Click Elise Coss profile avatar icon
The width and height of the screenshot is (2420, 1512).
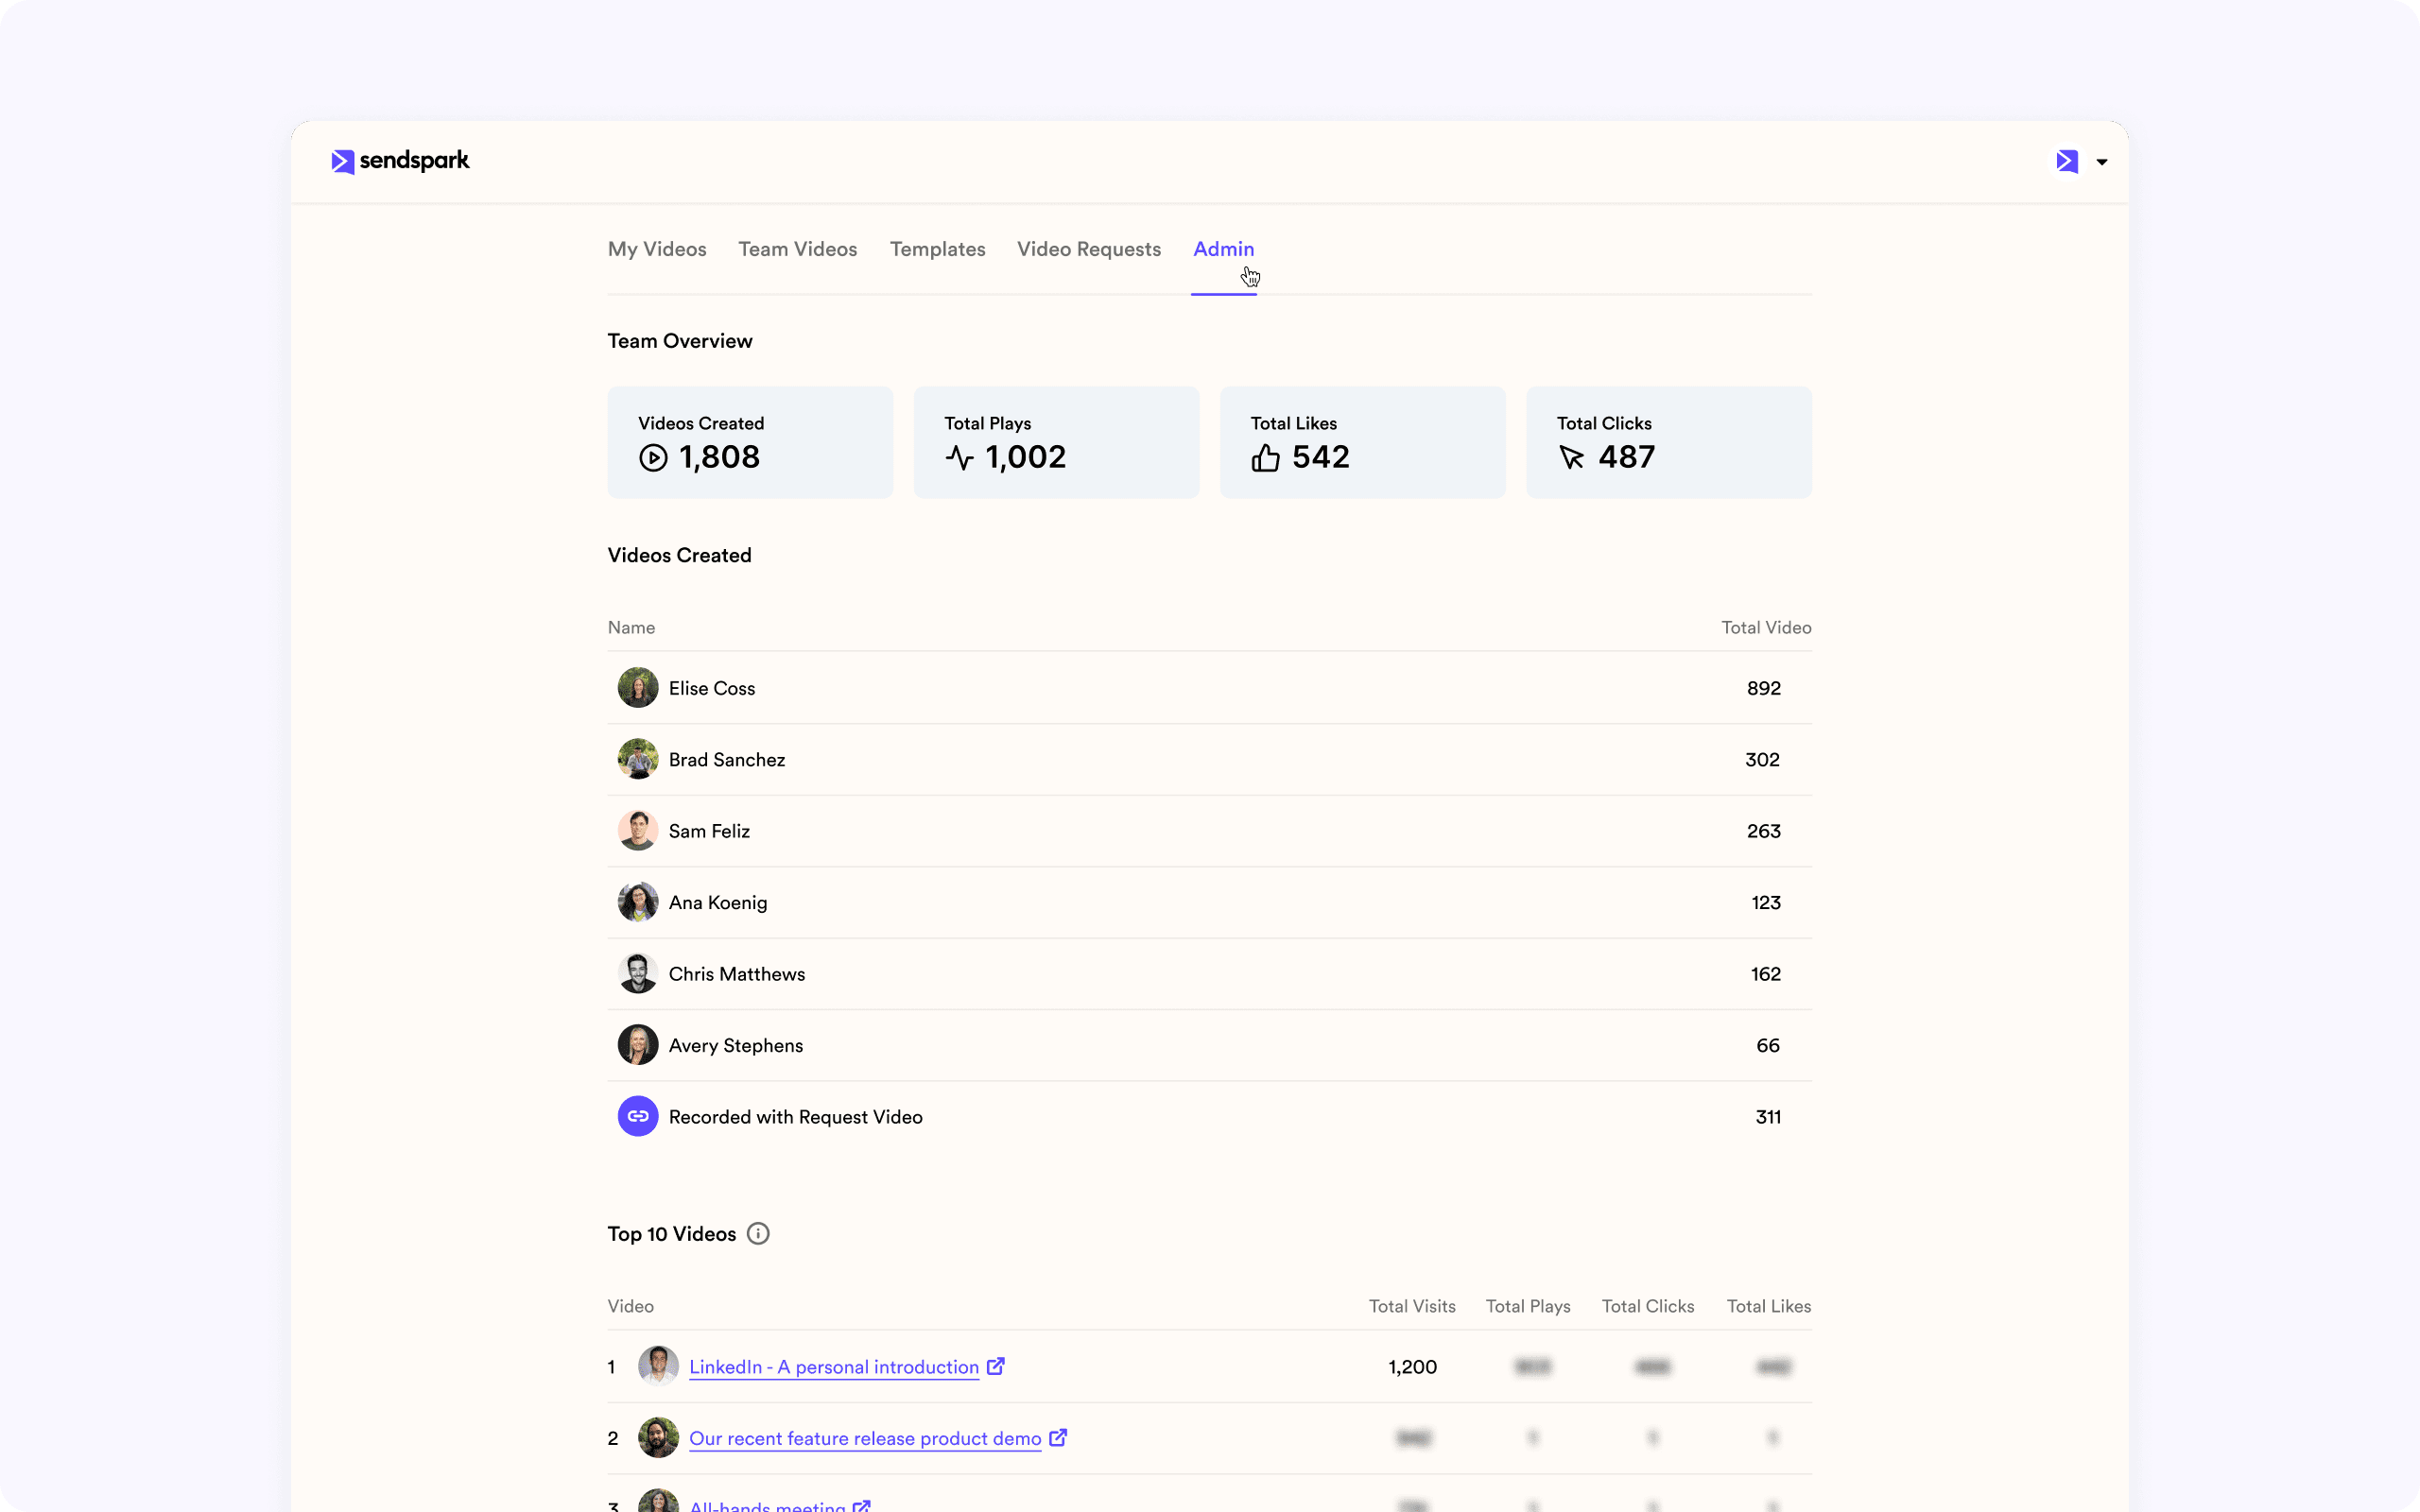[636, 686]
